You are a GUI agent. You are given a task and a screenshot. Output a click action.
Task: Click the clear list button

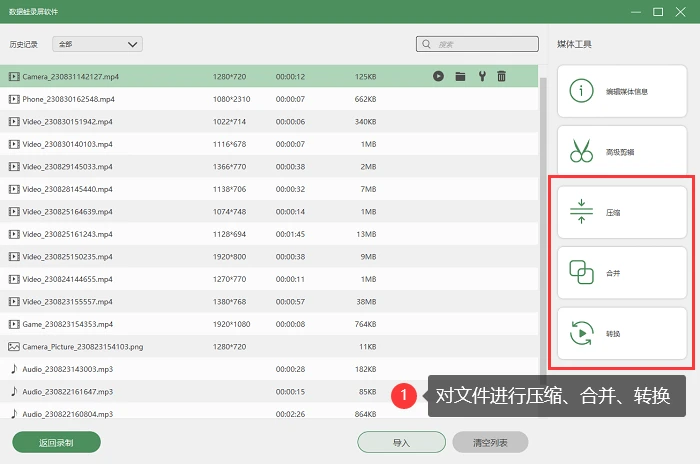(x=490, y=442)
